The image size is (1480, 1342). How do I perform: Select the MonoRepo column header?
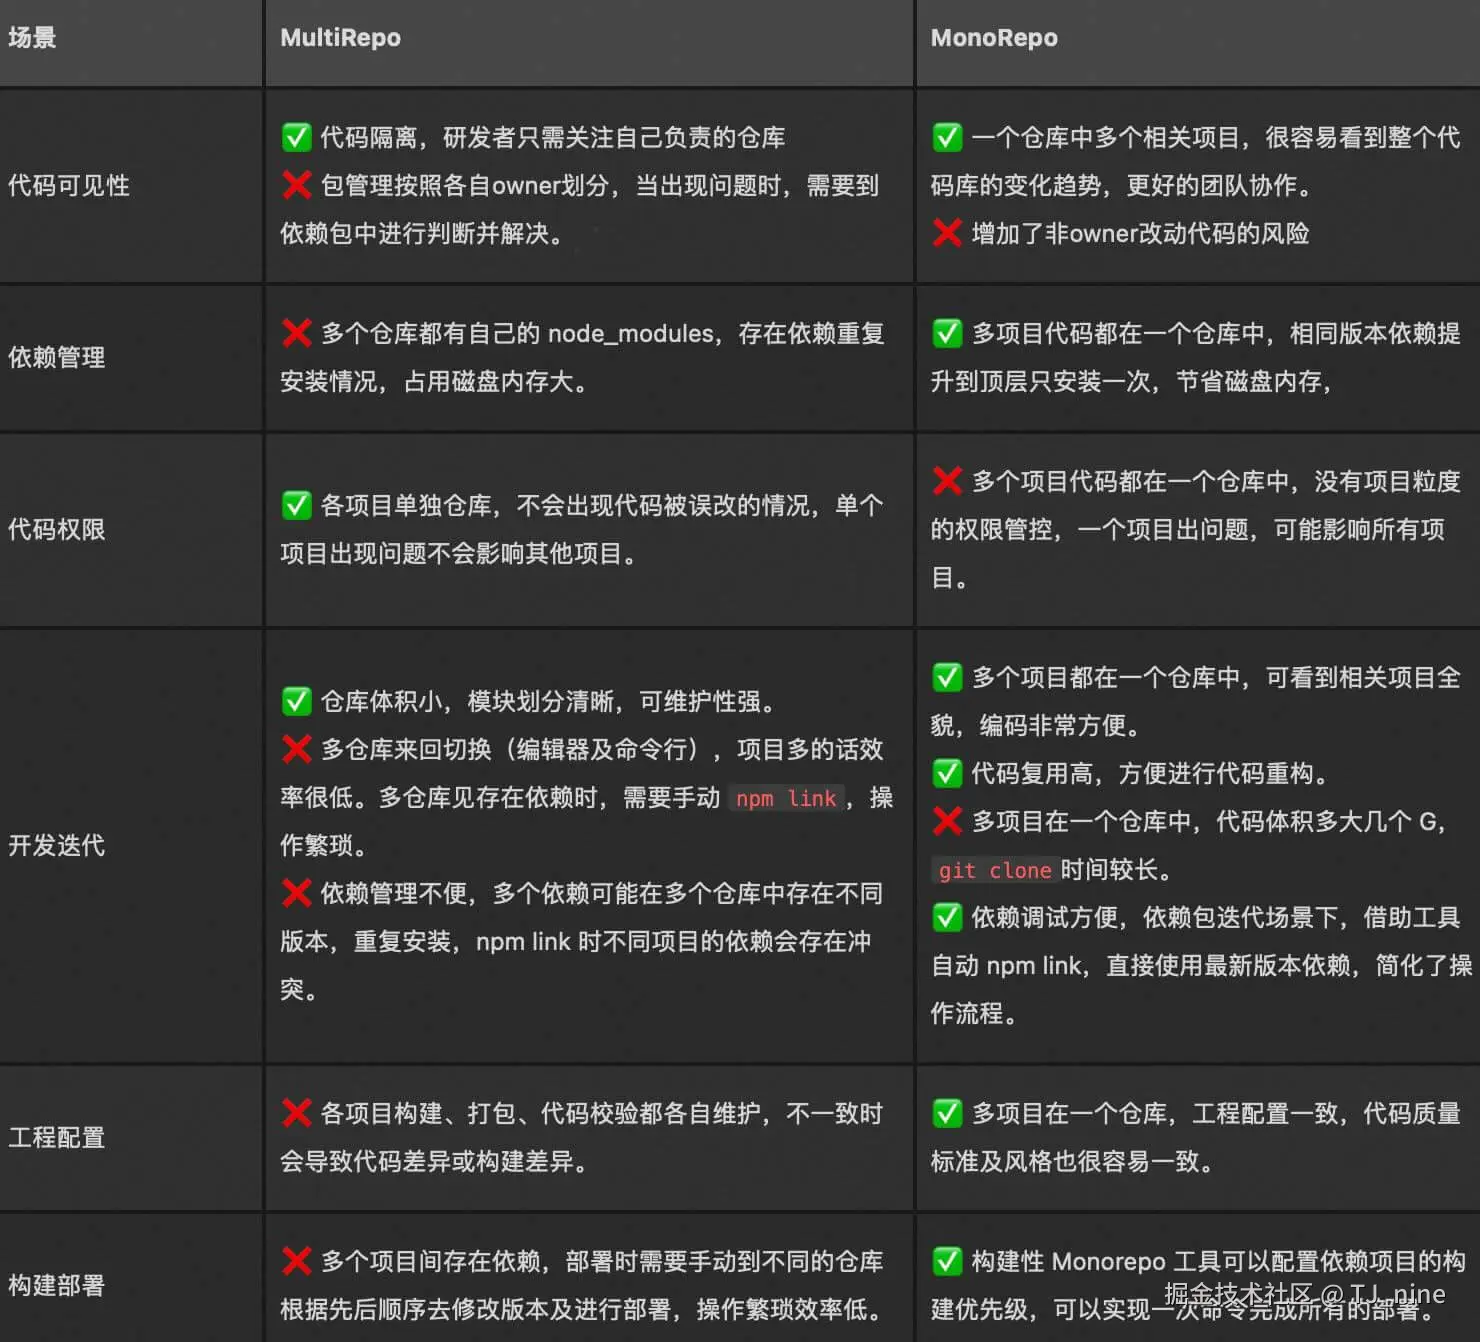click(x=994, y=37)
